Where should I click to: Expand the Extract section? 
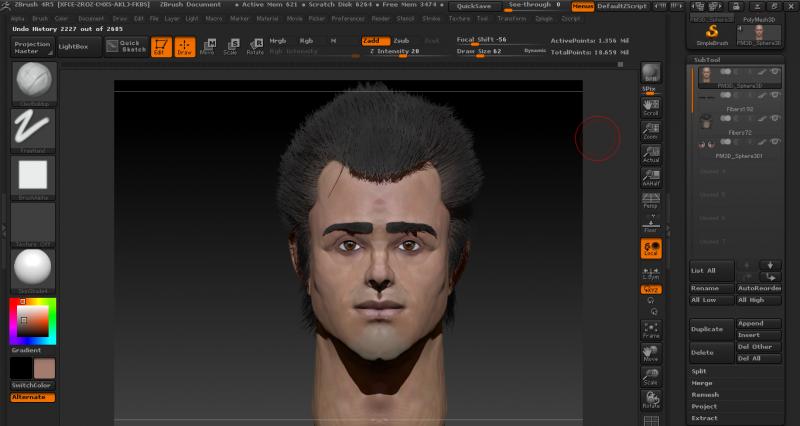point(704,418)
